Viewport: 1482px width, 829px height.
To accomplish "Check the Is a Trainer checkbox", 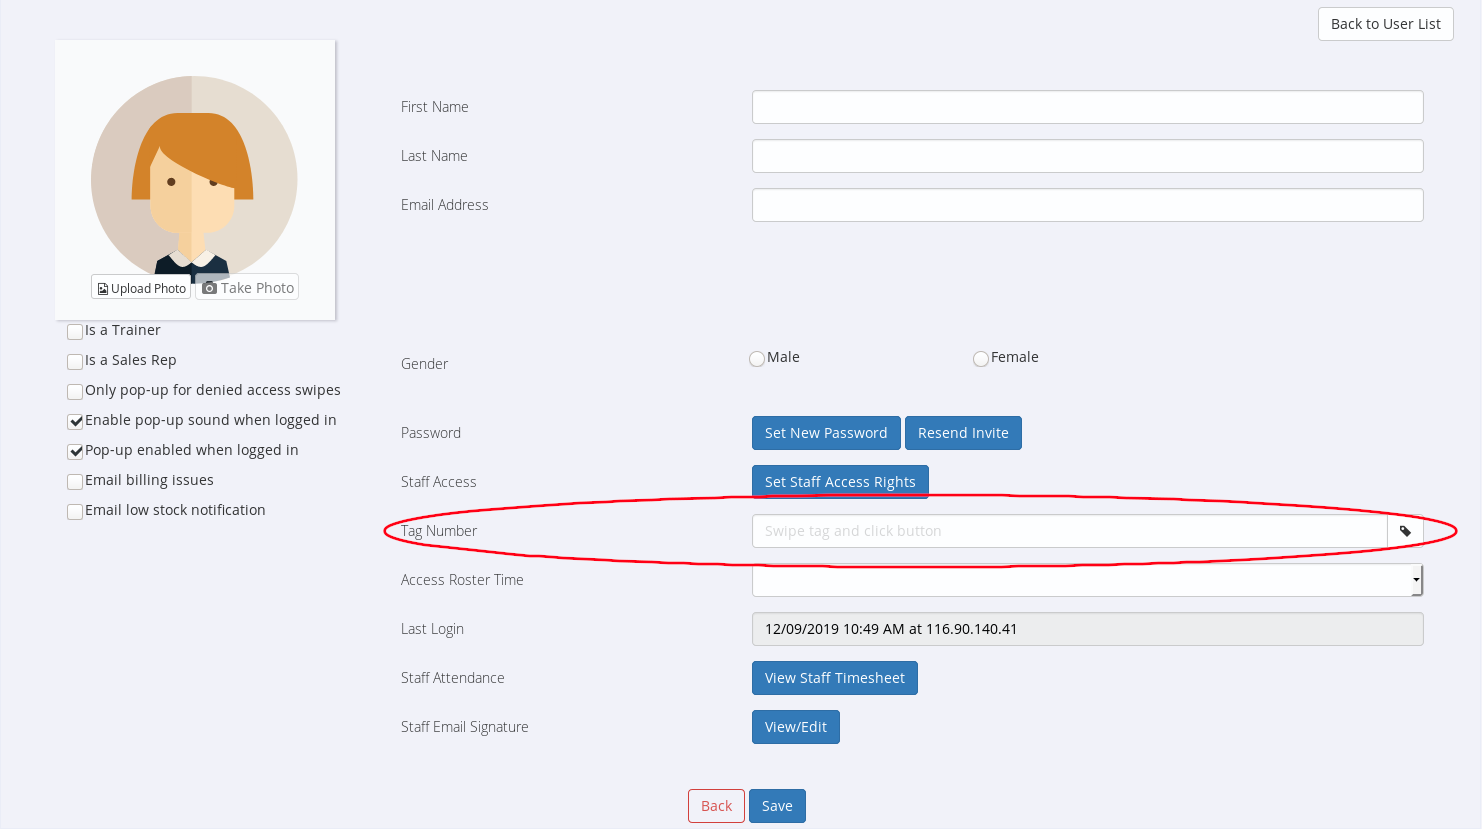I will pos(75,331).
